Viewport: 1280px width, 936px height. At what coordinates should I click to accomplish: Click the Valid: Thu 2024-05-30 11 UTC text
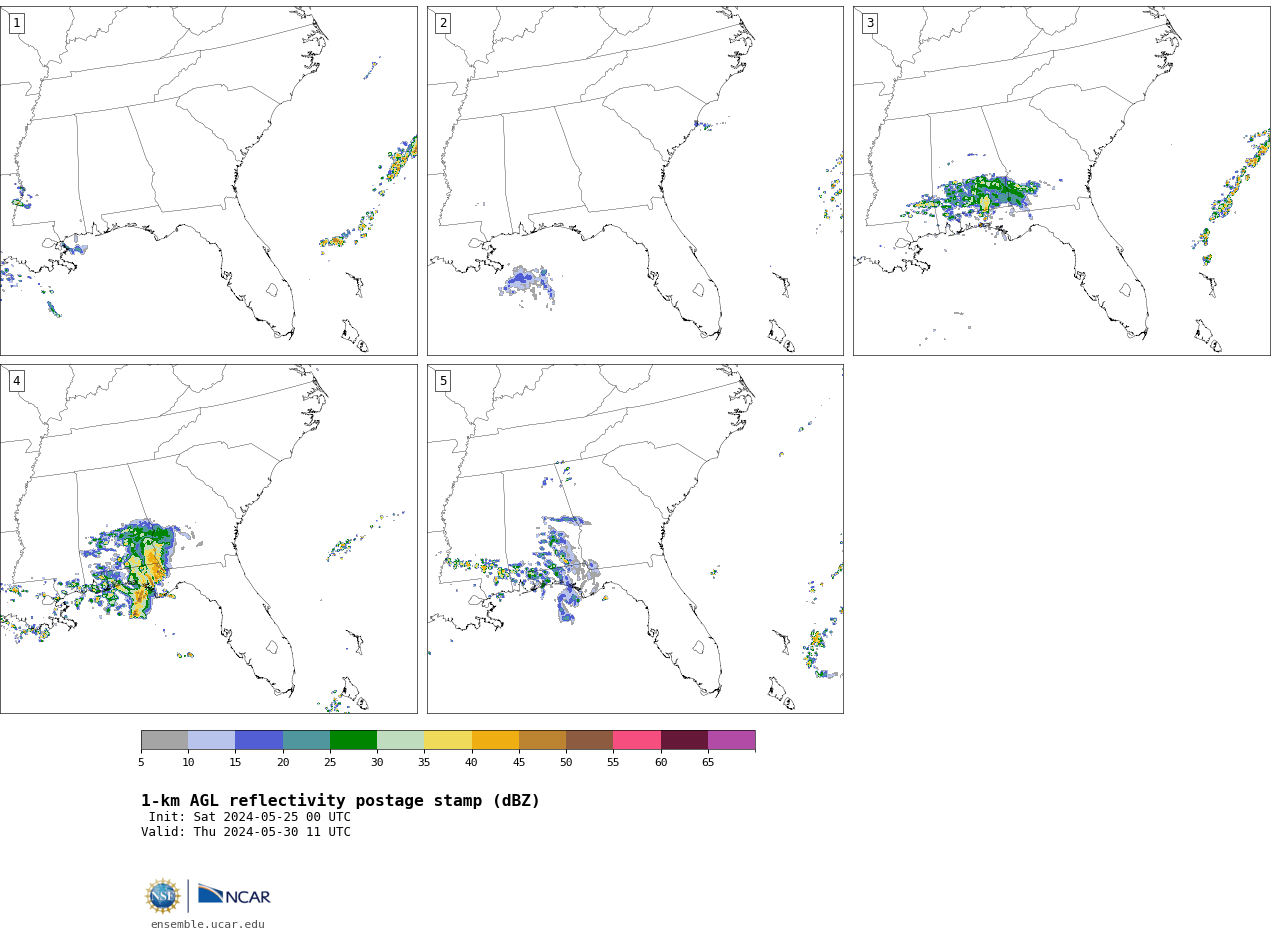(246, 832)
